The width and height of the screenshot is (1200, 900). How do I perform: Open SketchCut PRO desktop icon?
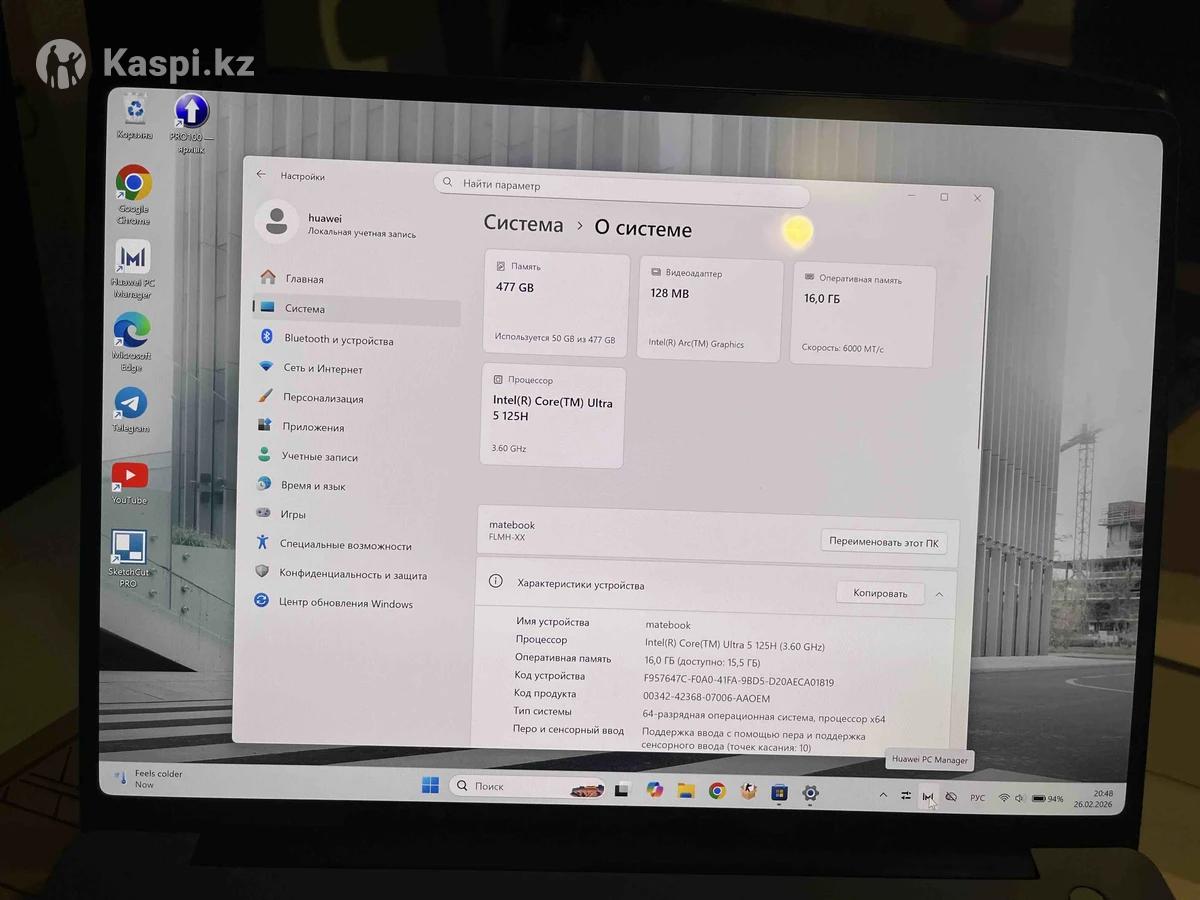click(x=129, y=549)
